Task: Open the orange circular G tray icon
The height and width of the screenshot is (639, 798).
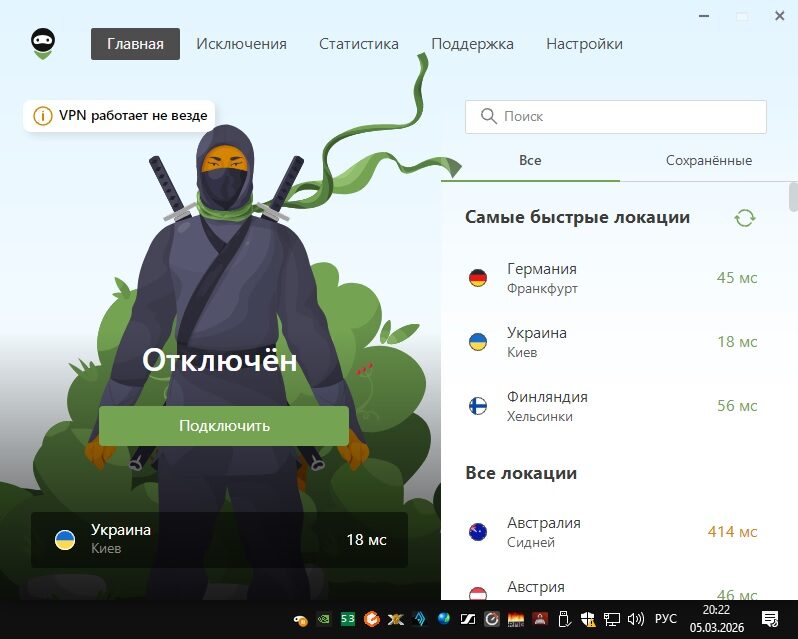Action: (372, 619)
